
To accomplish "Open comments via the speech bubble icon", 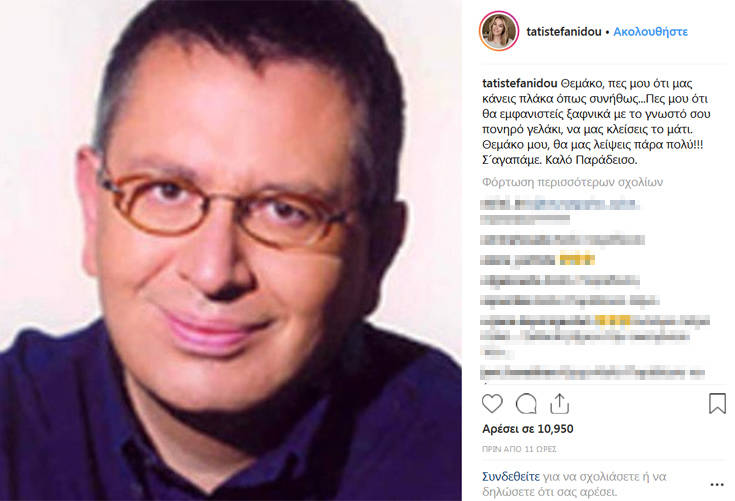I will [x=526, y=404].
